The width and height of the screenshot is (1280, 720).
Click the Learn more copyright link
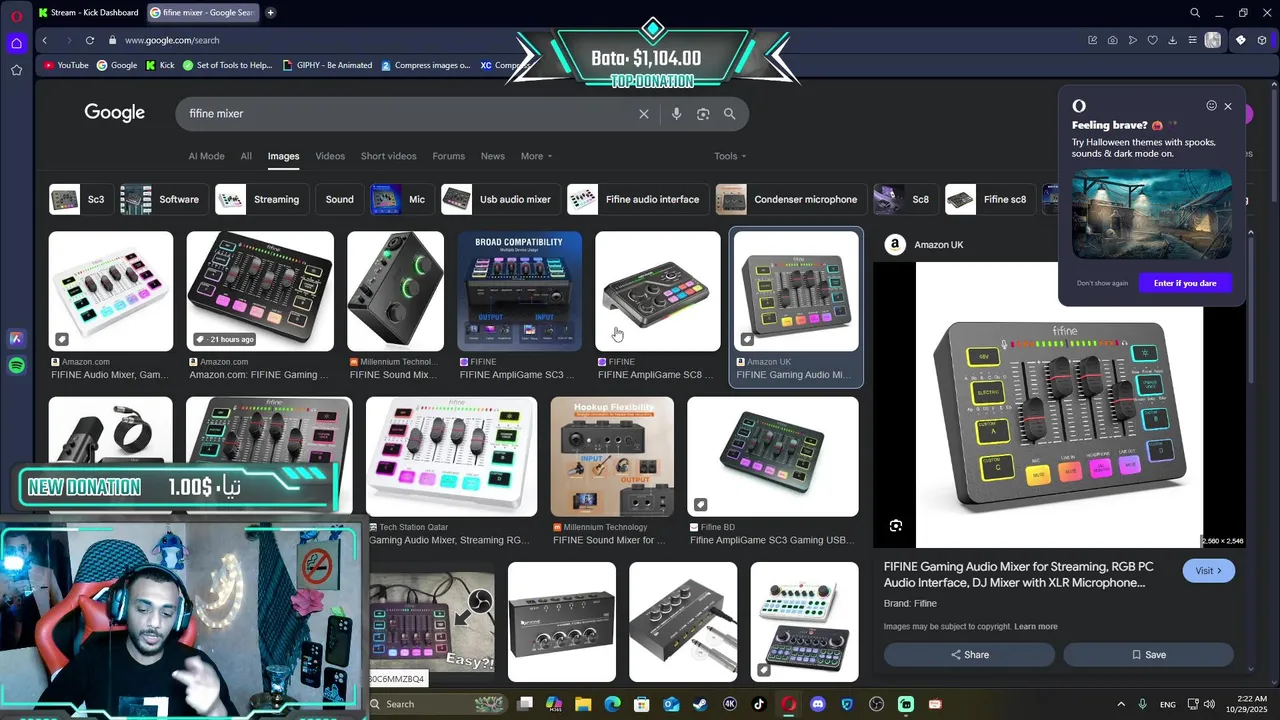pos(1035,627)
